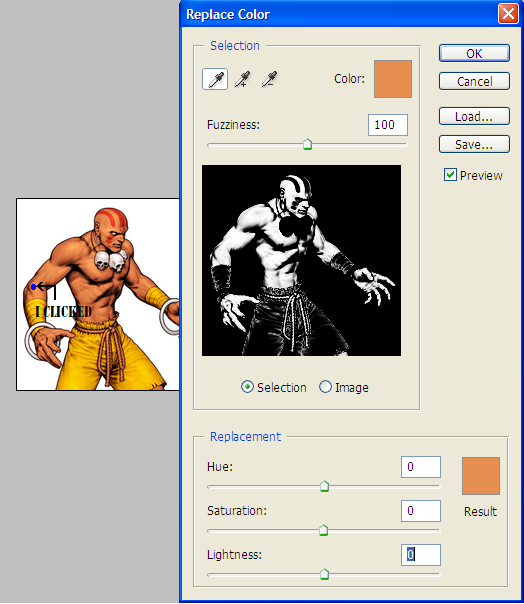Toggle the Preview checkbox
The height and width of the screenshot is (604, 524).
tap(450, 175)
